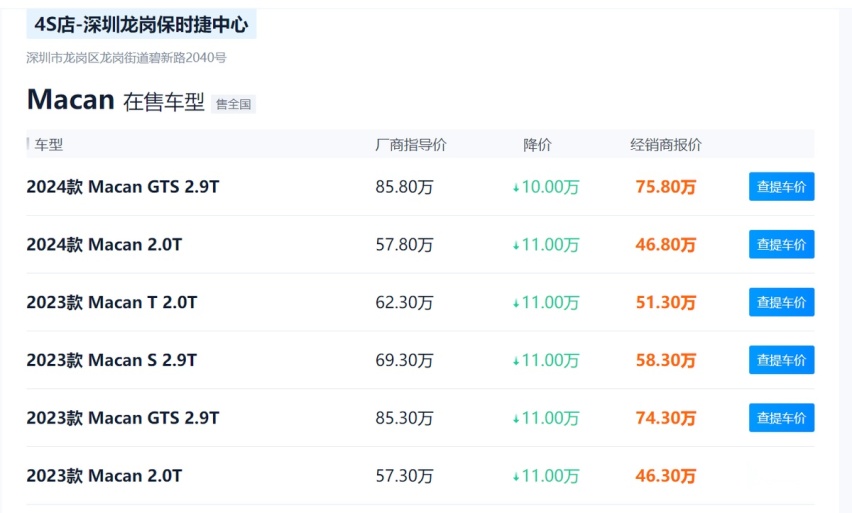Image resolution: width=852 pixels, height=513 pixels.
Task: Click the 经销商报价 column header
Action: click(666, 145)
